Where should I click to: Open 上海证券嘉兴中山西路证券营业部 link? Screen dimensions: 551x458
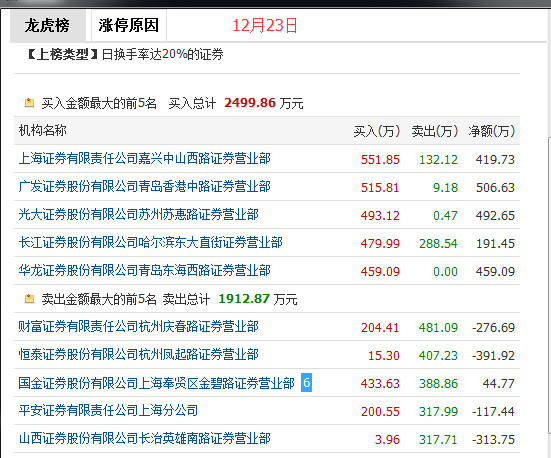[x=144, y=159]
